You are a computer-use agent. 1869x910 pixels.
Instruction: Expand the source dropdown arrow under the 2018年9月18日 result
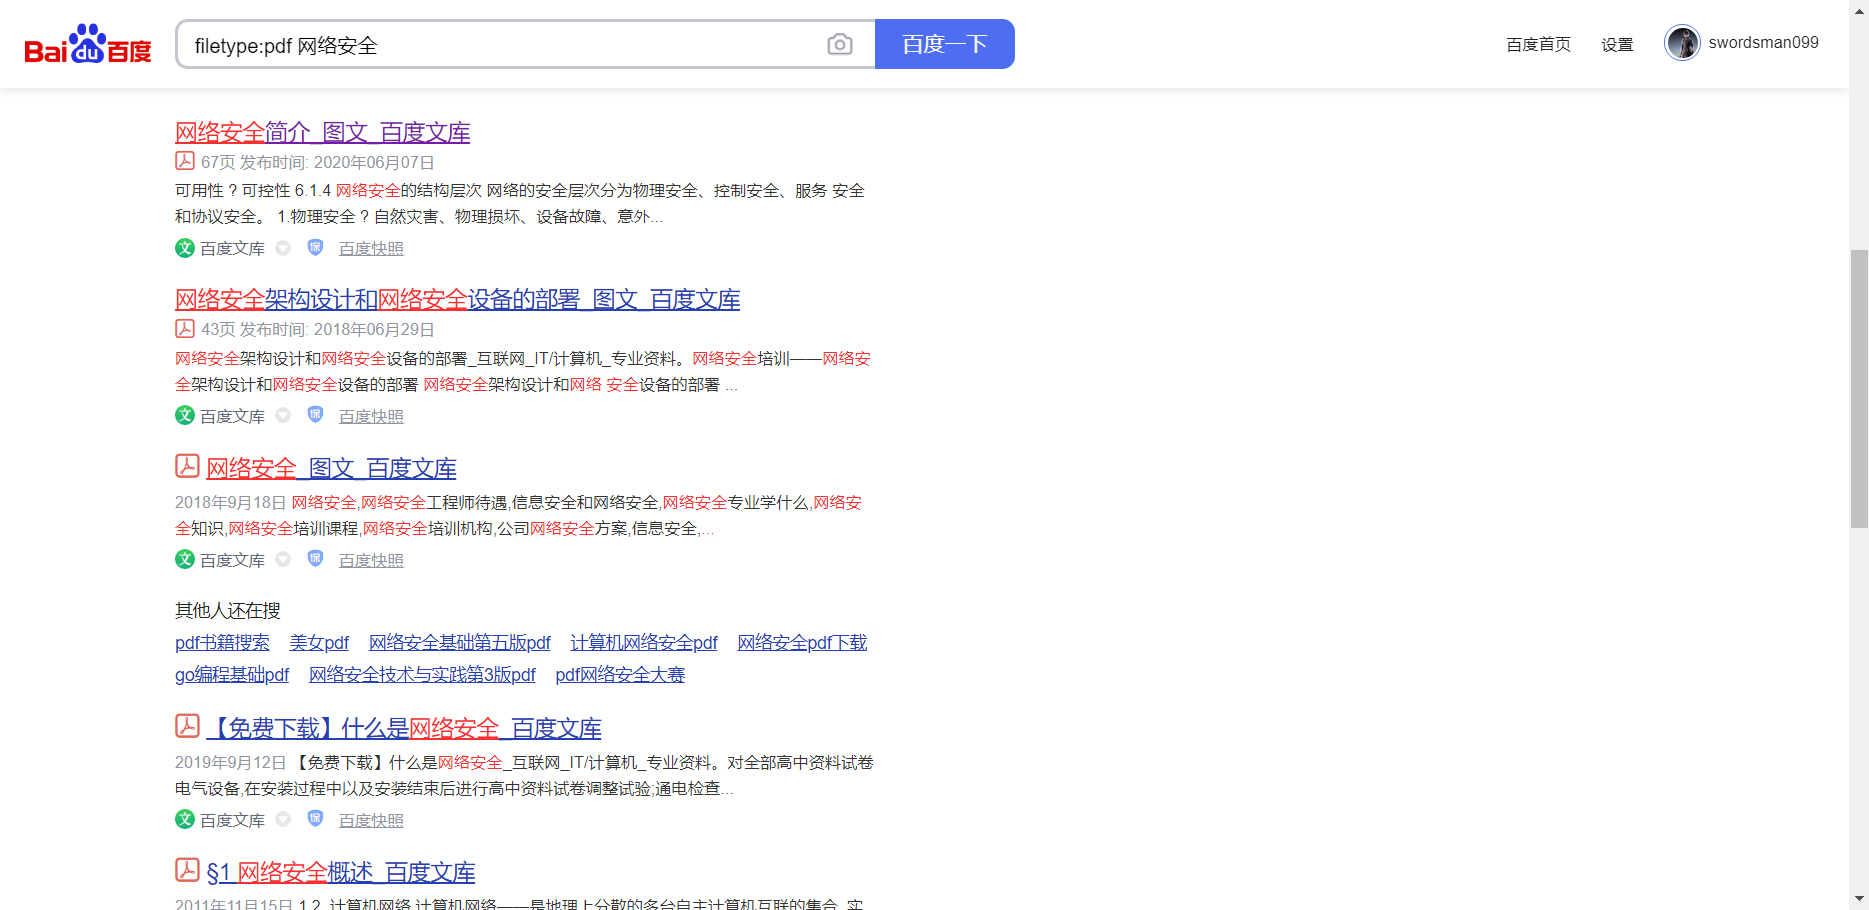tap(284, 559)
